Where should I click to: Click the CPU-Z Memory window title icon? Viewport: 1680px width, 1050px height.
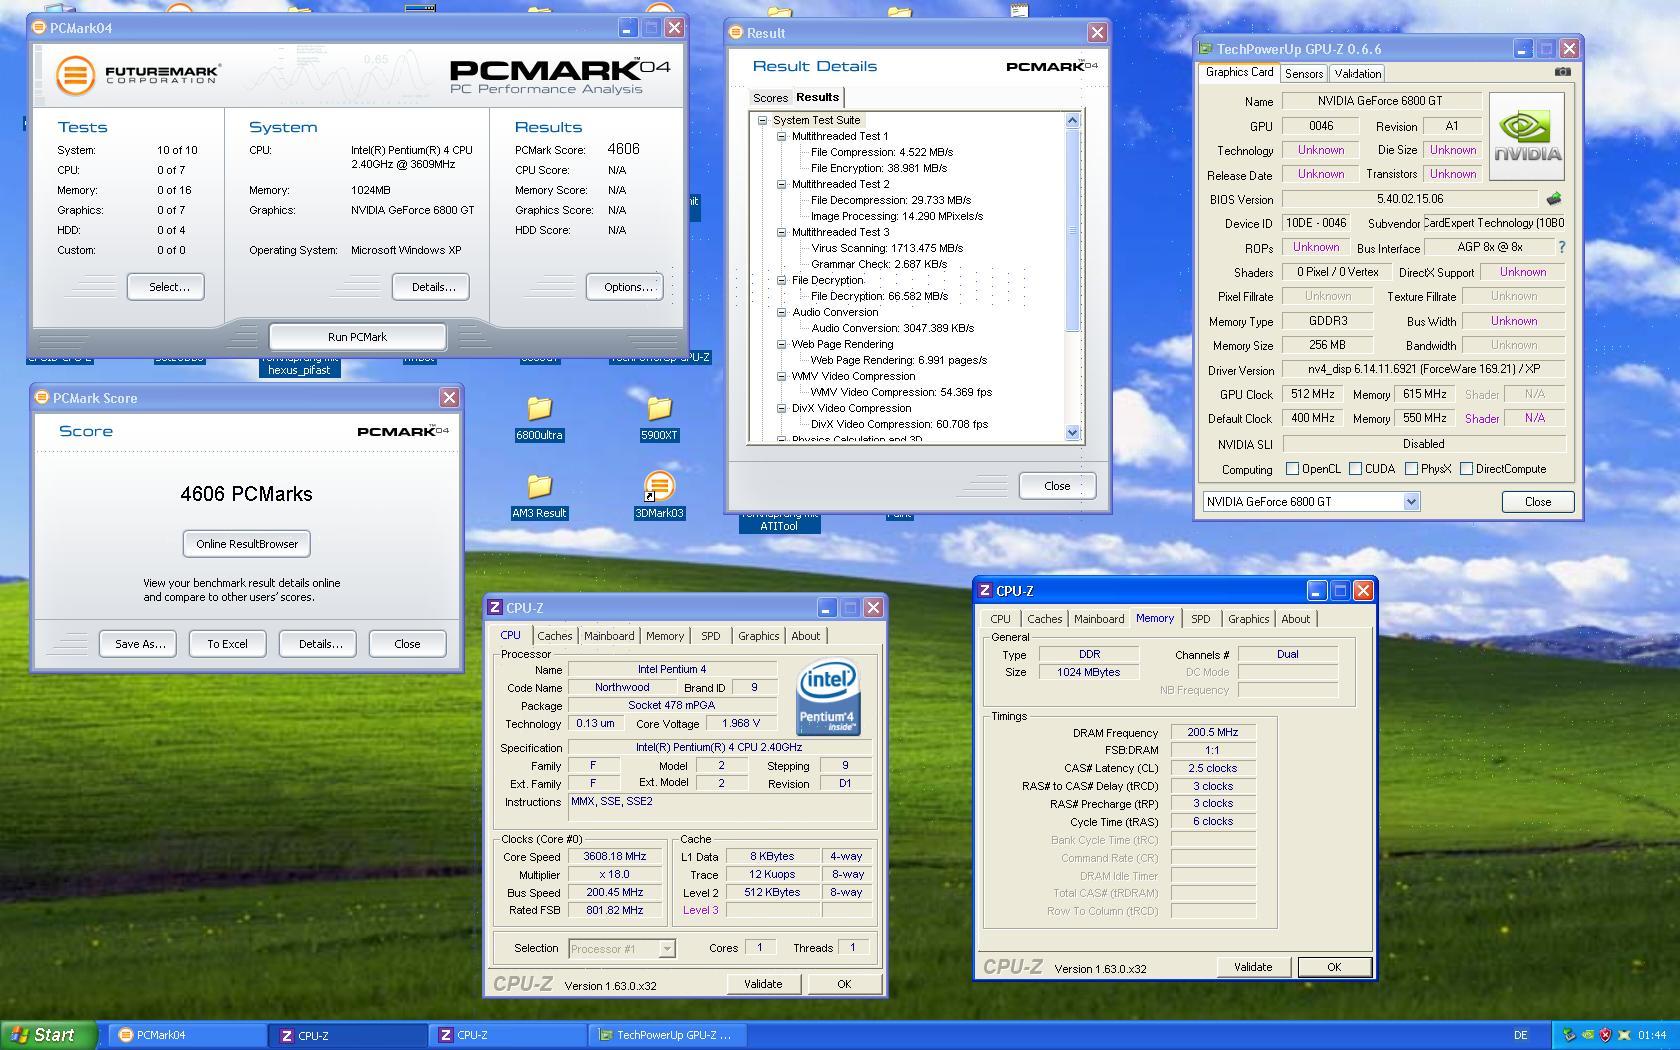[985, 590]
